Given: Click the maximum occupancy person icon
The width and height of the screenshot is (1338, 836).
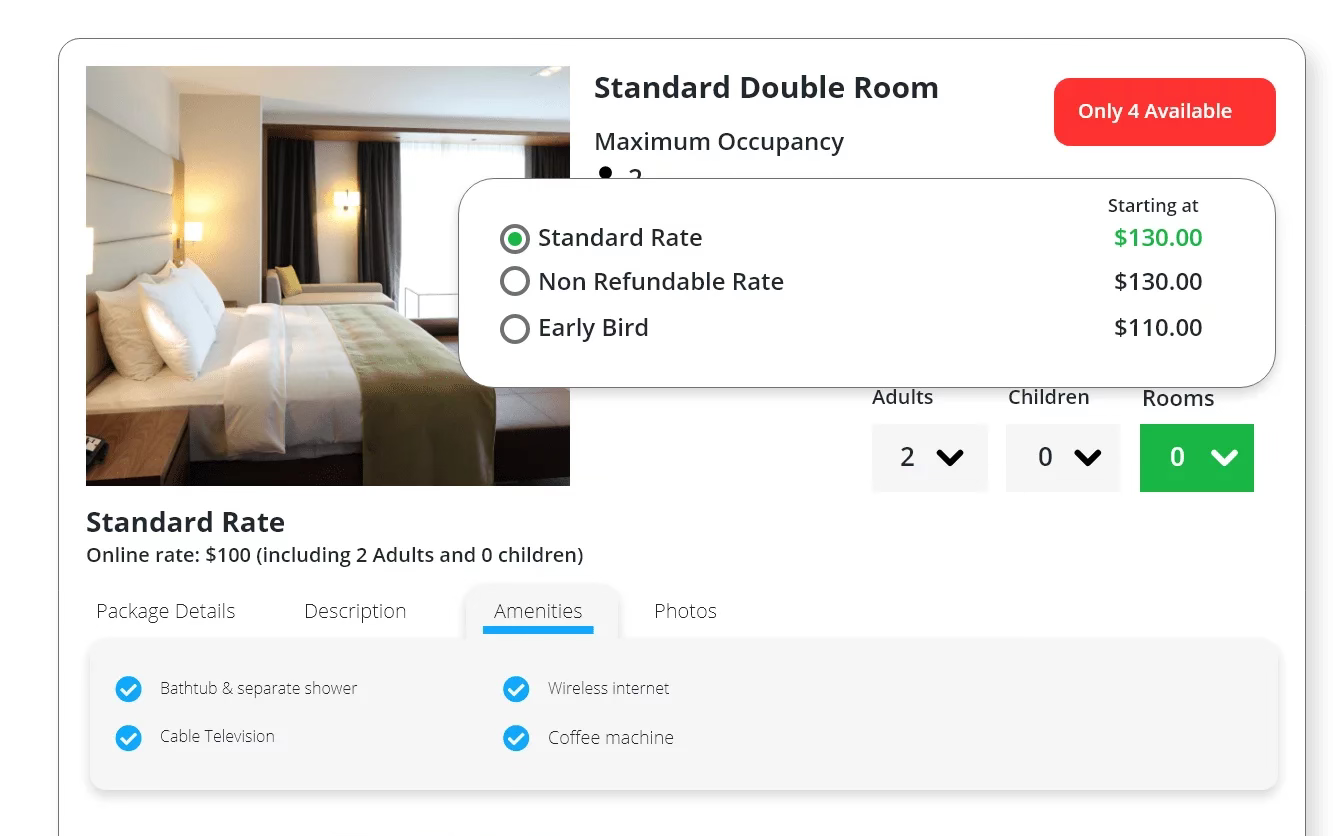Looking at the screenshot, I should (x=604, y=173).
